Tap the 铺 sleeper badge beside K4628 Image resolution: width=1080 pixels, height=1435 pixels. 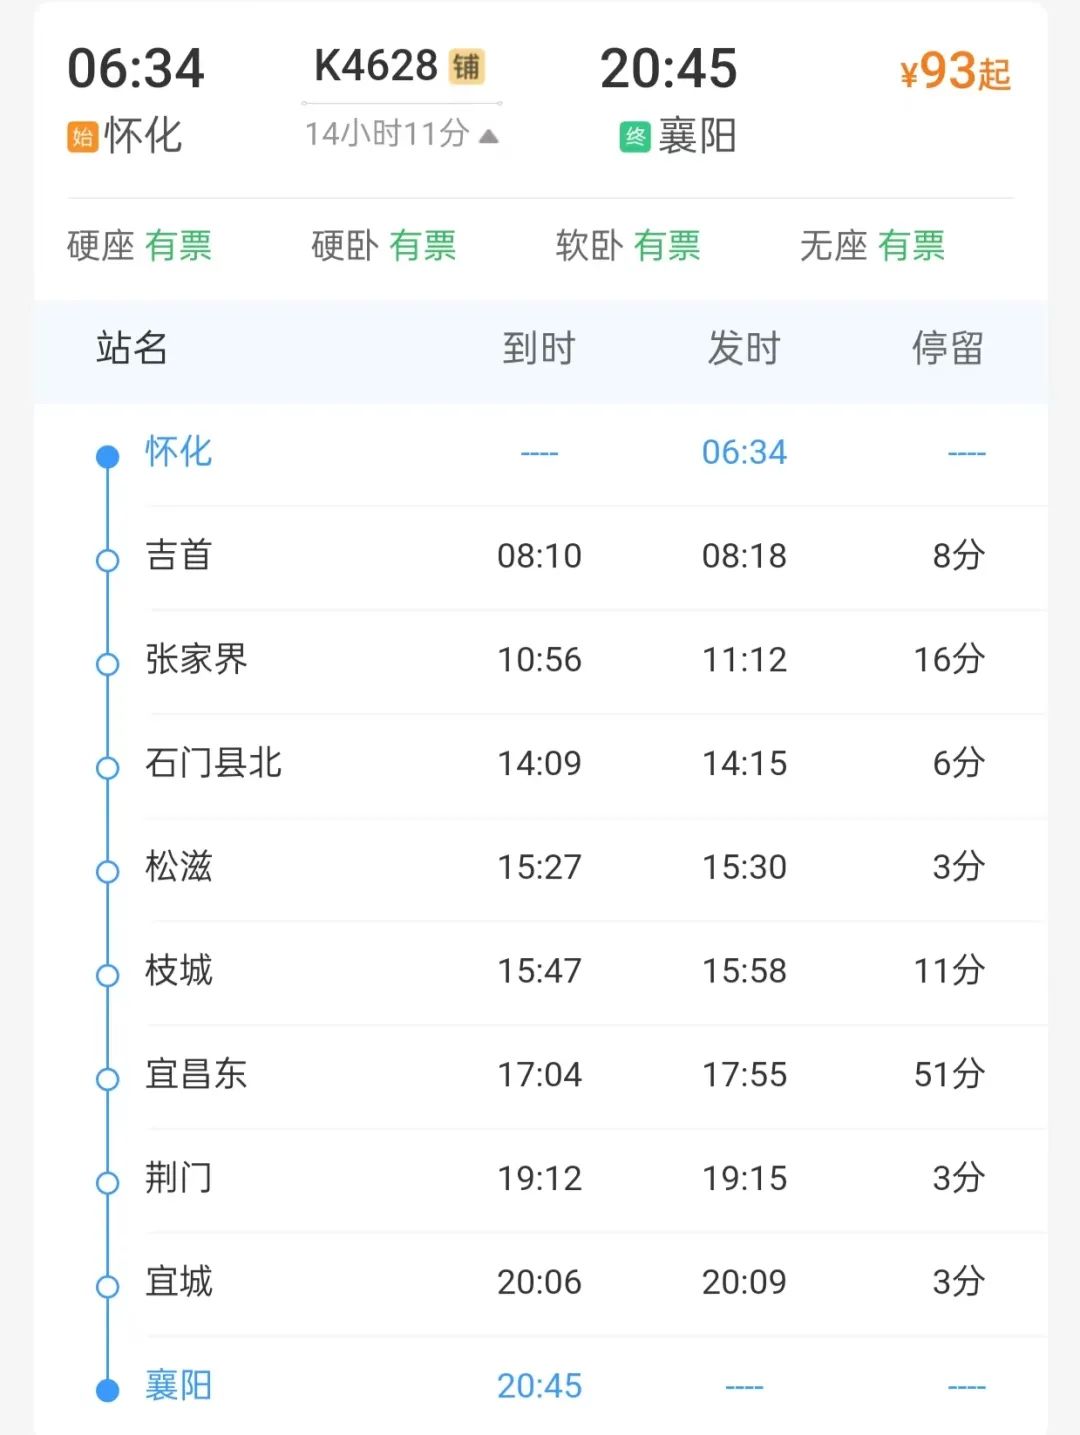pyautogui.click(x=466, y=67)
